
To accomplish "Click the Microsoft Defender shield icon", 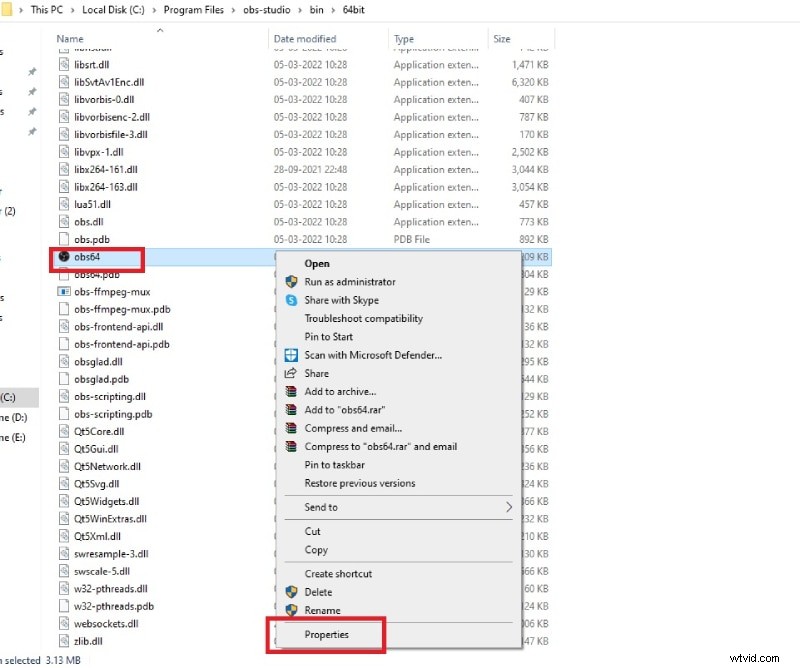I will pos(292,355).
